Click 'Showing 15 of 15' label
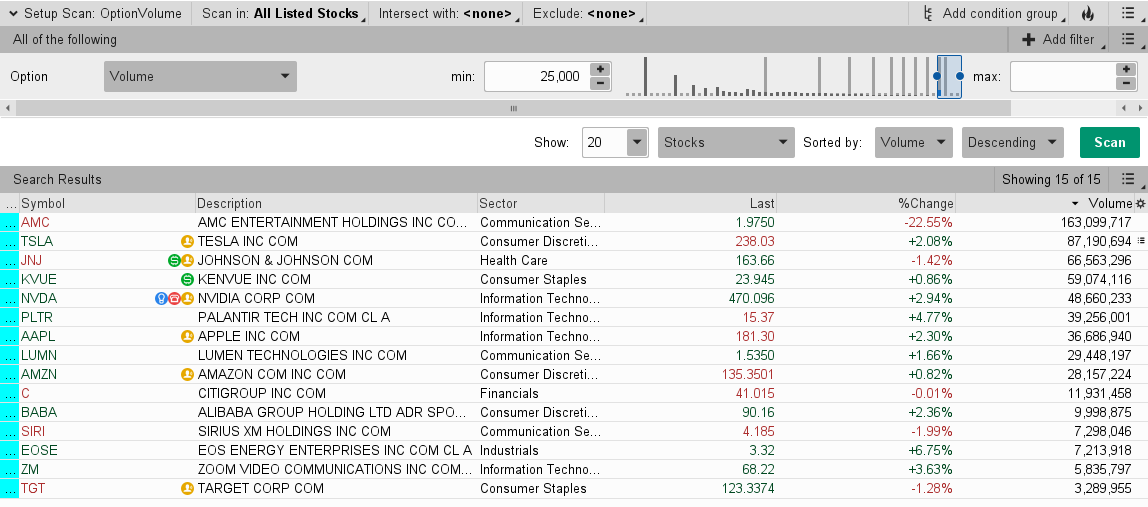The height and width of the screenshot is (507, 1148). (x=1051, y=179)
